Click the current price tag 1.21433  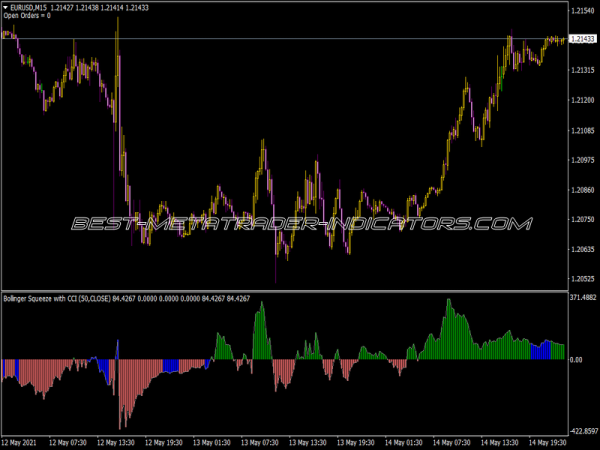tap(582, 39)
